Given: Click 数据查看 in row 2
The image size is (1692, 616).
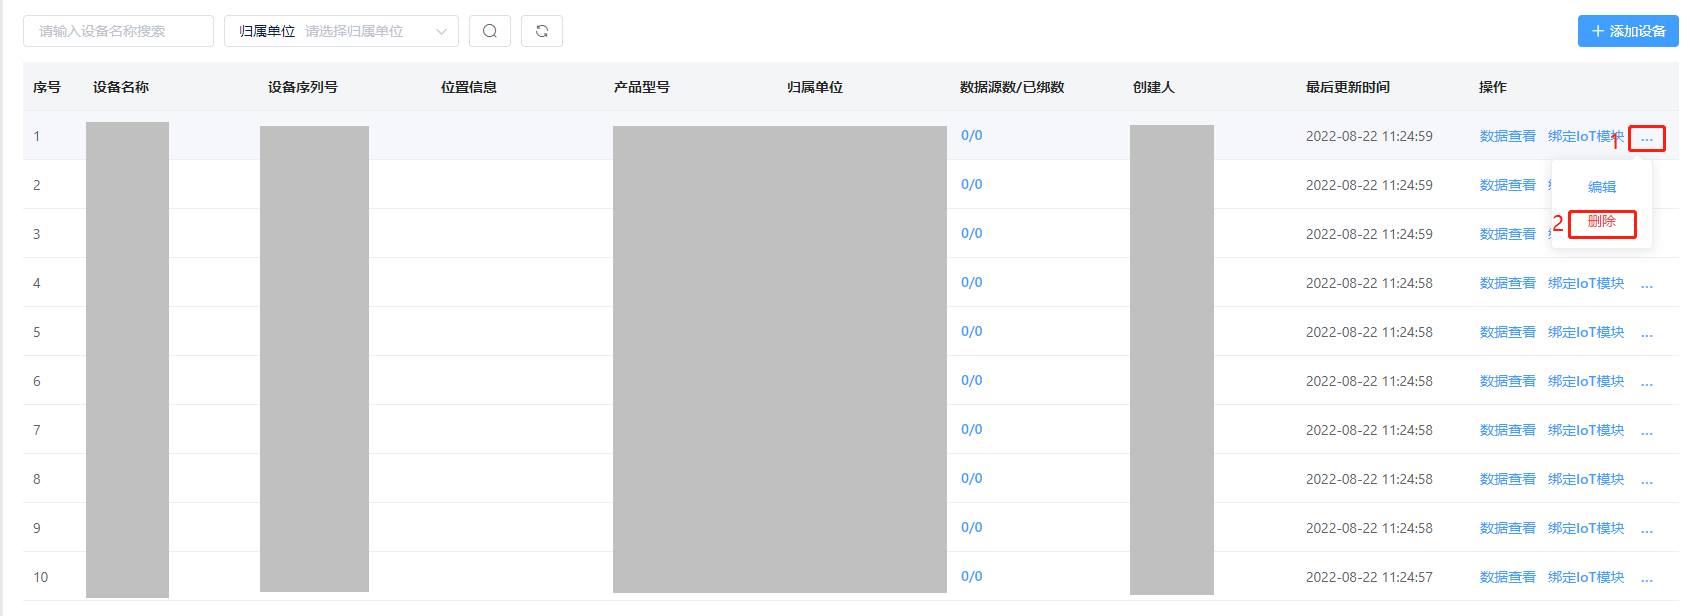Looking at the screenshot, I should [x=1508, y=185].
